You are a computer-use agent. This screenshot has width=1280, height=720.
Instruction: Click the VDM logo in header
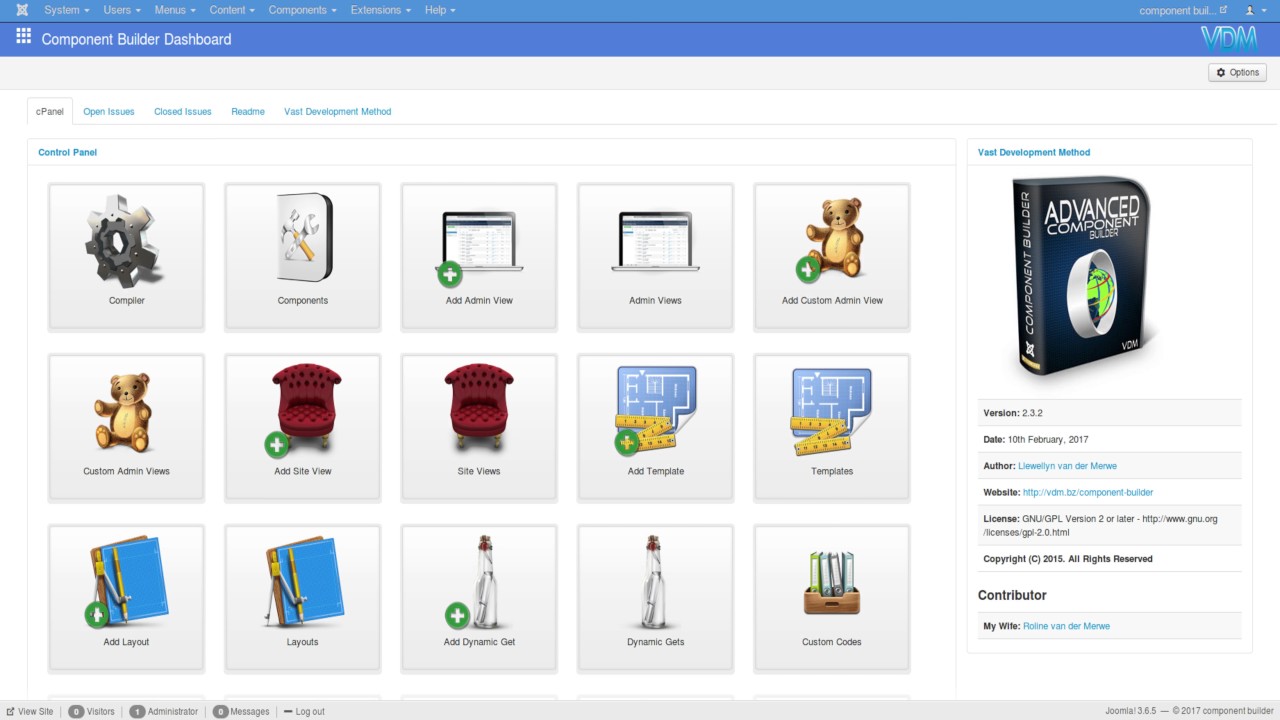tap(1229, 39)
